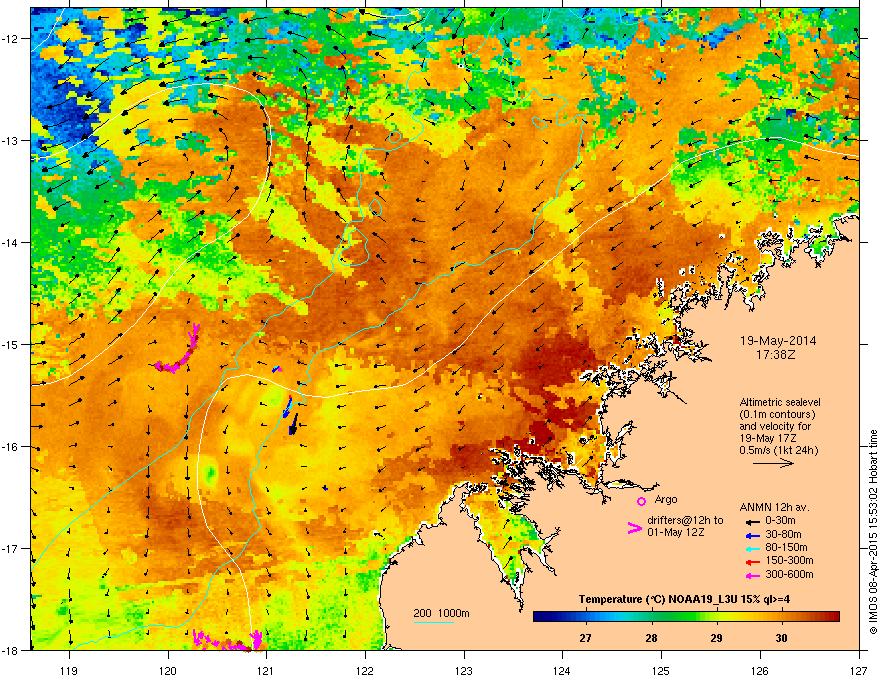The image size is (880, 680).
Task: Click the latitude axis label -15
Action: click(x=10, y=344)
